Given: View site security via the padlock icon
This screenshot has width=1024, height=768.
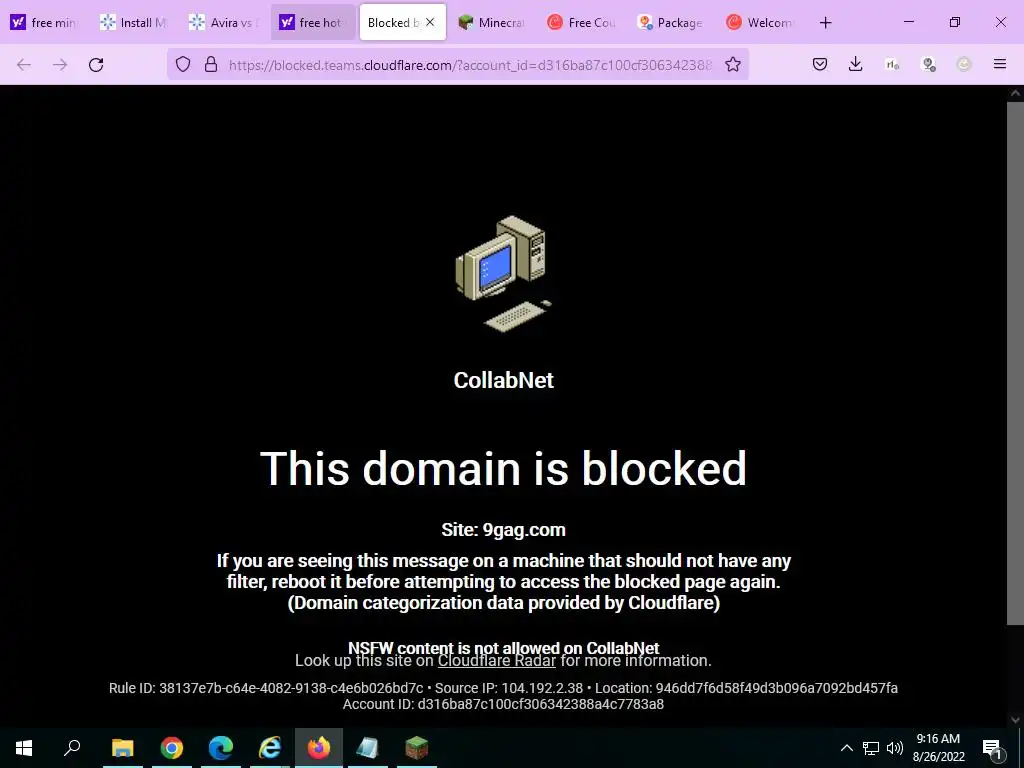Looking at the screenshot, I should pos(210,64).
